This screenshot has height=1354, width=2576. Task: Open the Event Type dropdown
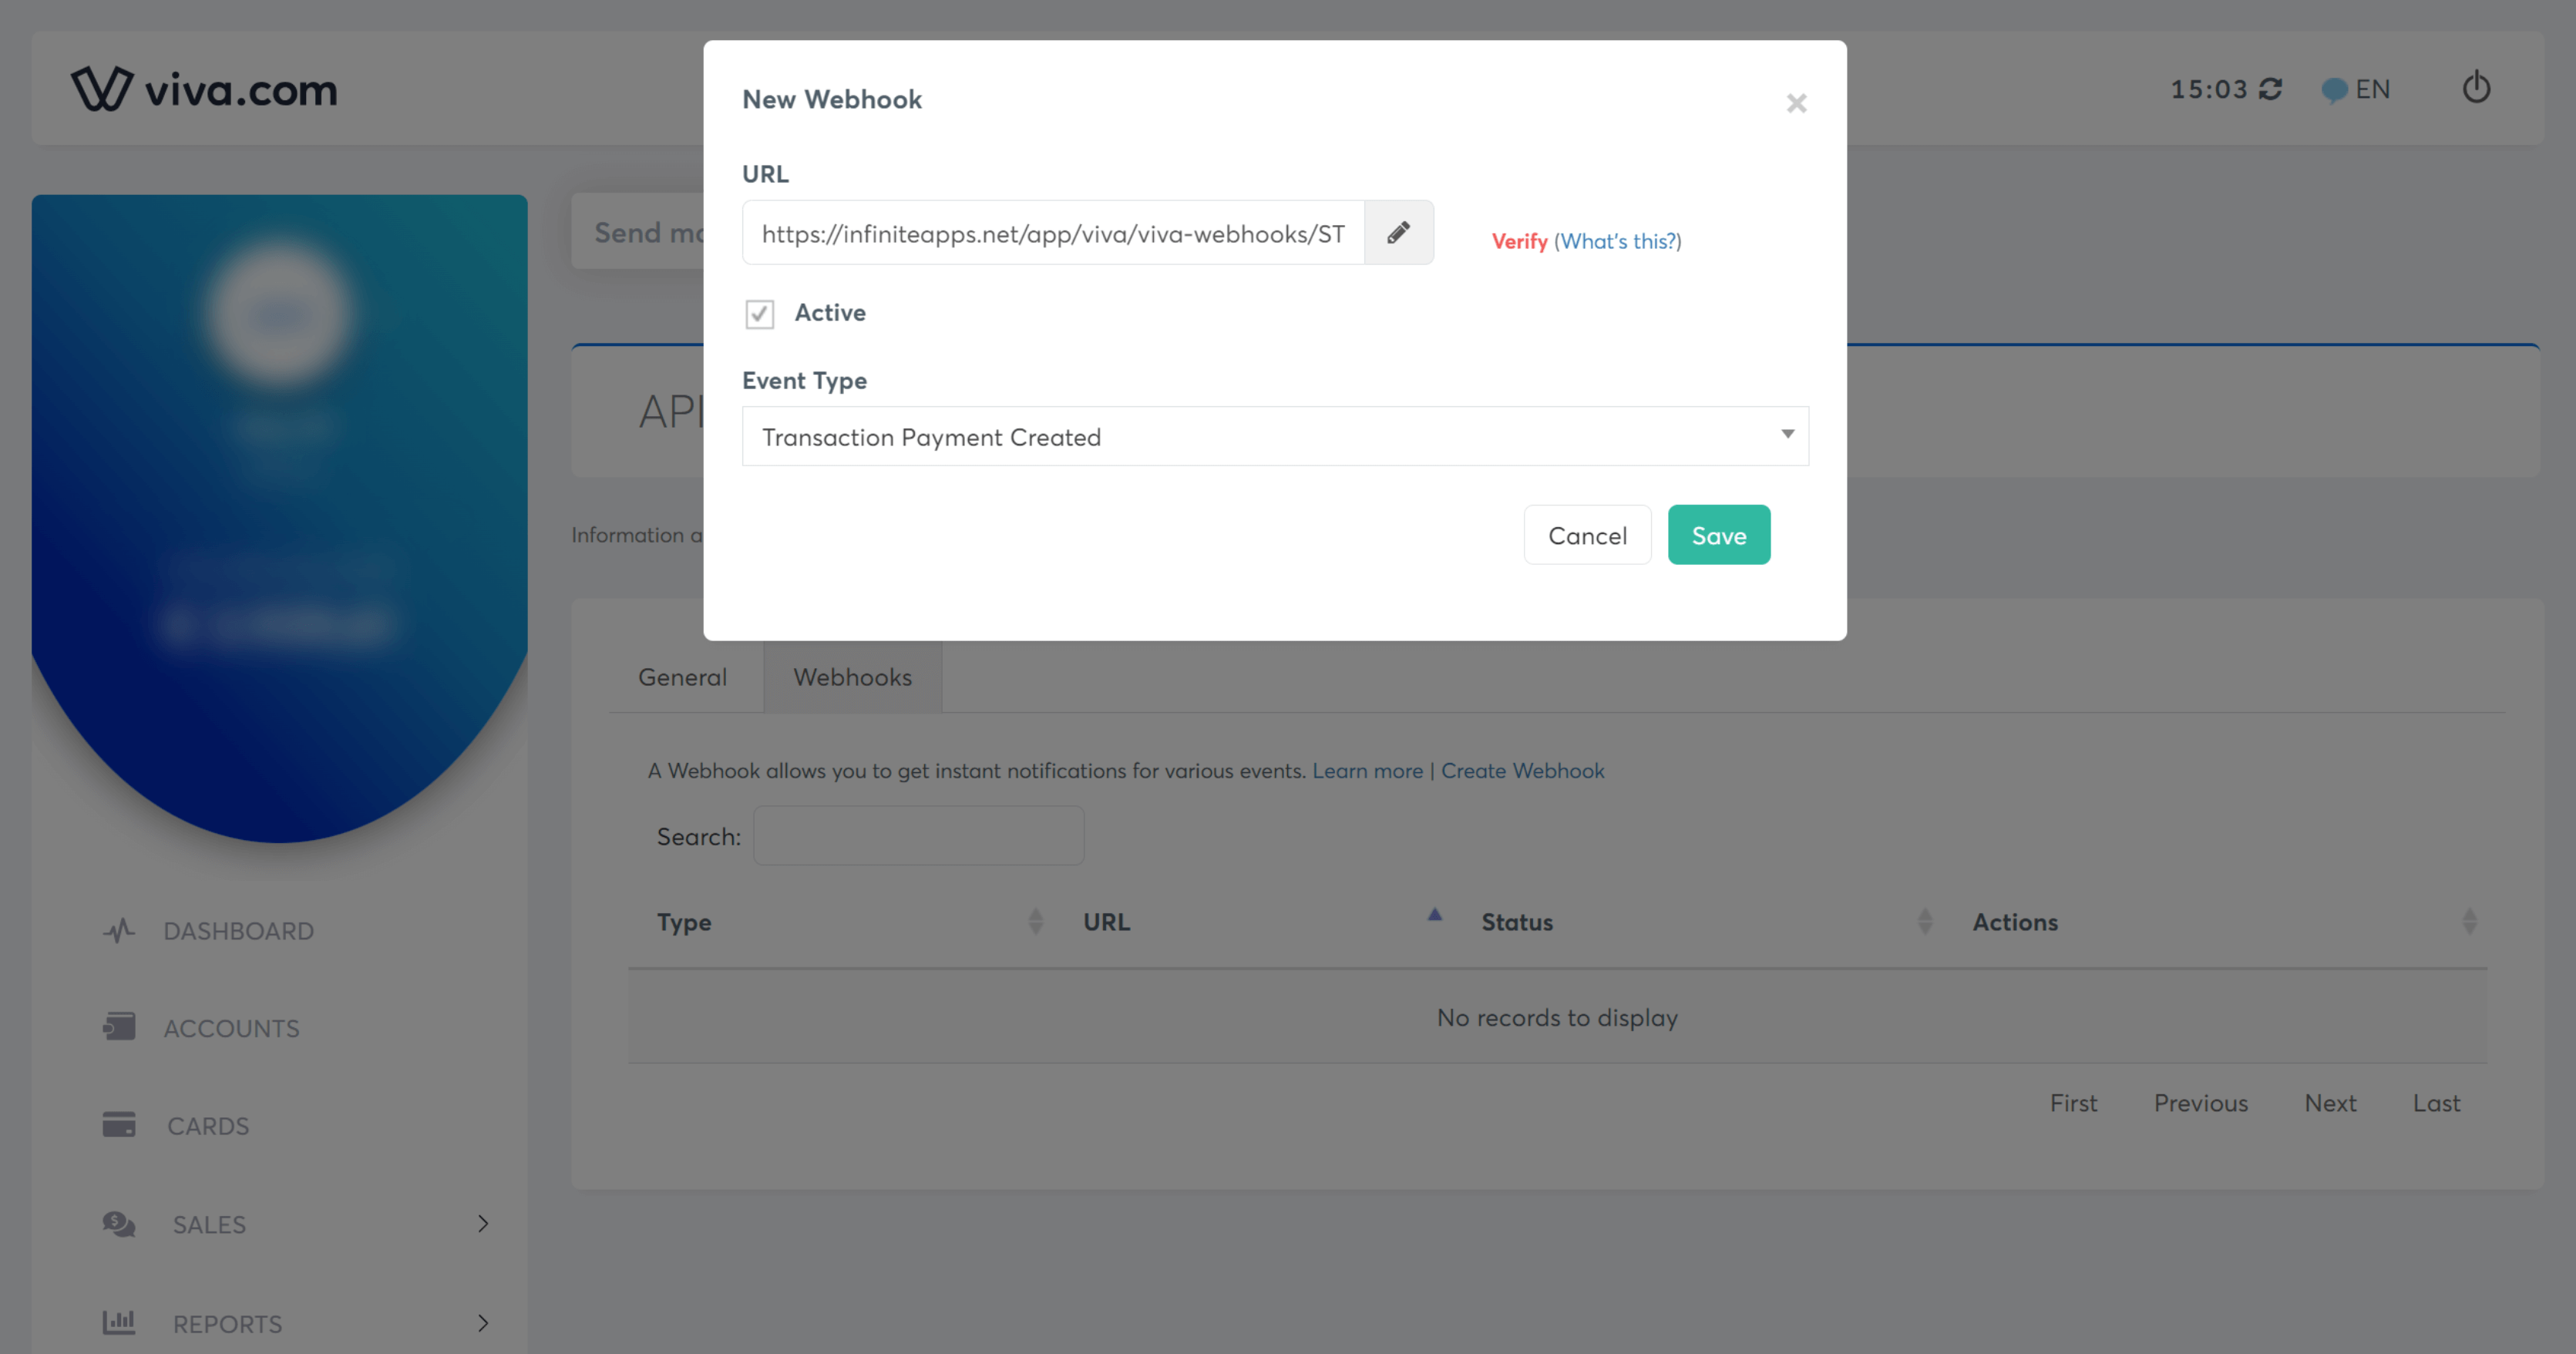click(1275, 436)
